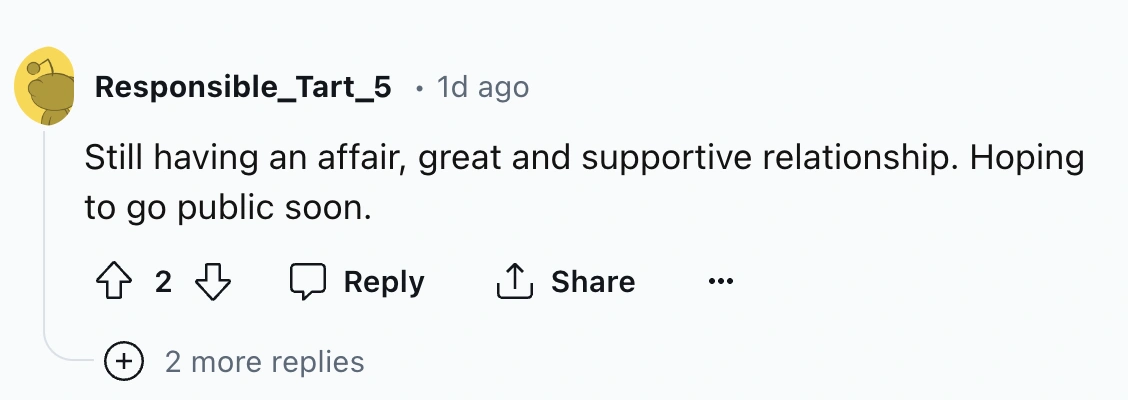Click the 1d ago timestamp link
Viewport: 1128px width, 400px height.
(x=483, y=88)
